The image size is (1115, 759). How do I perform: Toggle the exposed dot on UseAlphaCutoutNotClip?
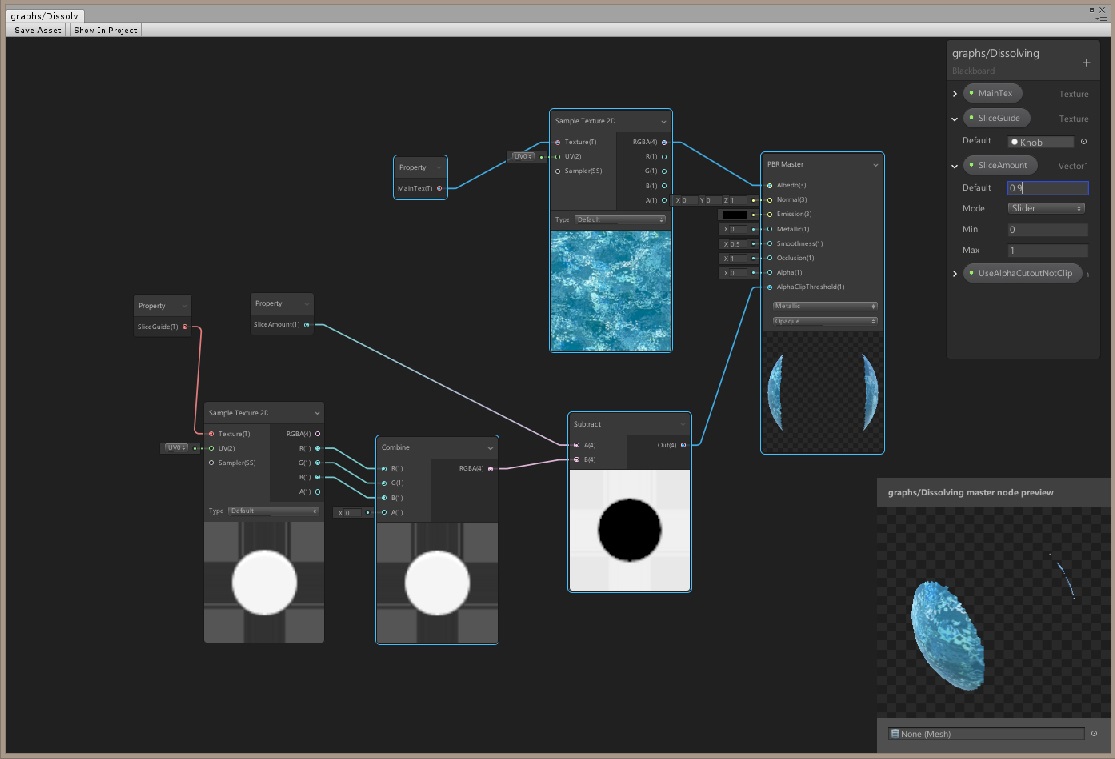pos(972,273)
